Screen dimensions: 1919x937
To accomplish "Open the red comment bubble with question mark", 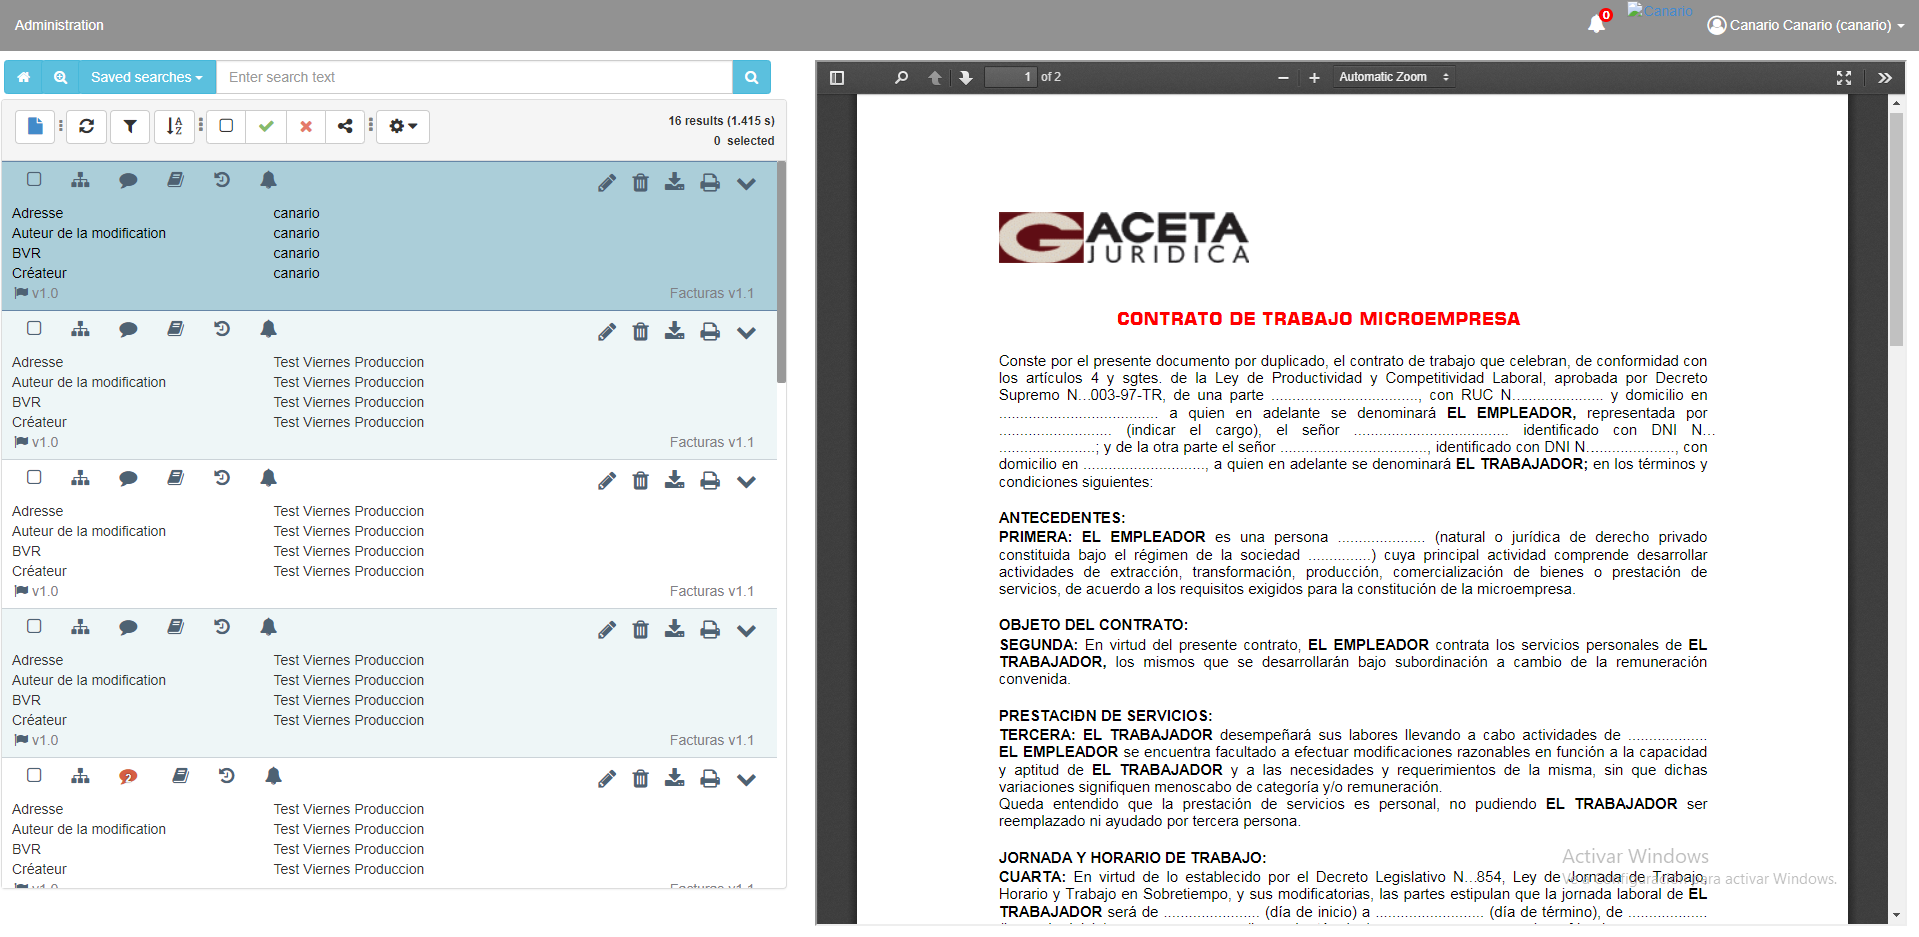I will click(x=128, y=777).
